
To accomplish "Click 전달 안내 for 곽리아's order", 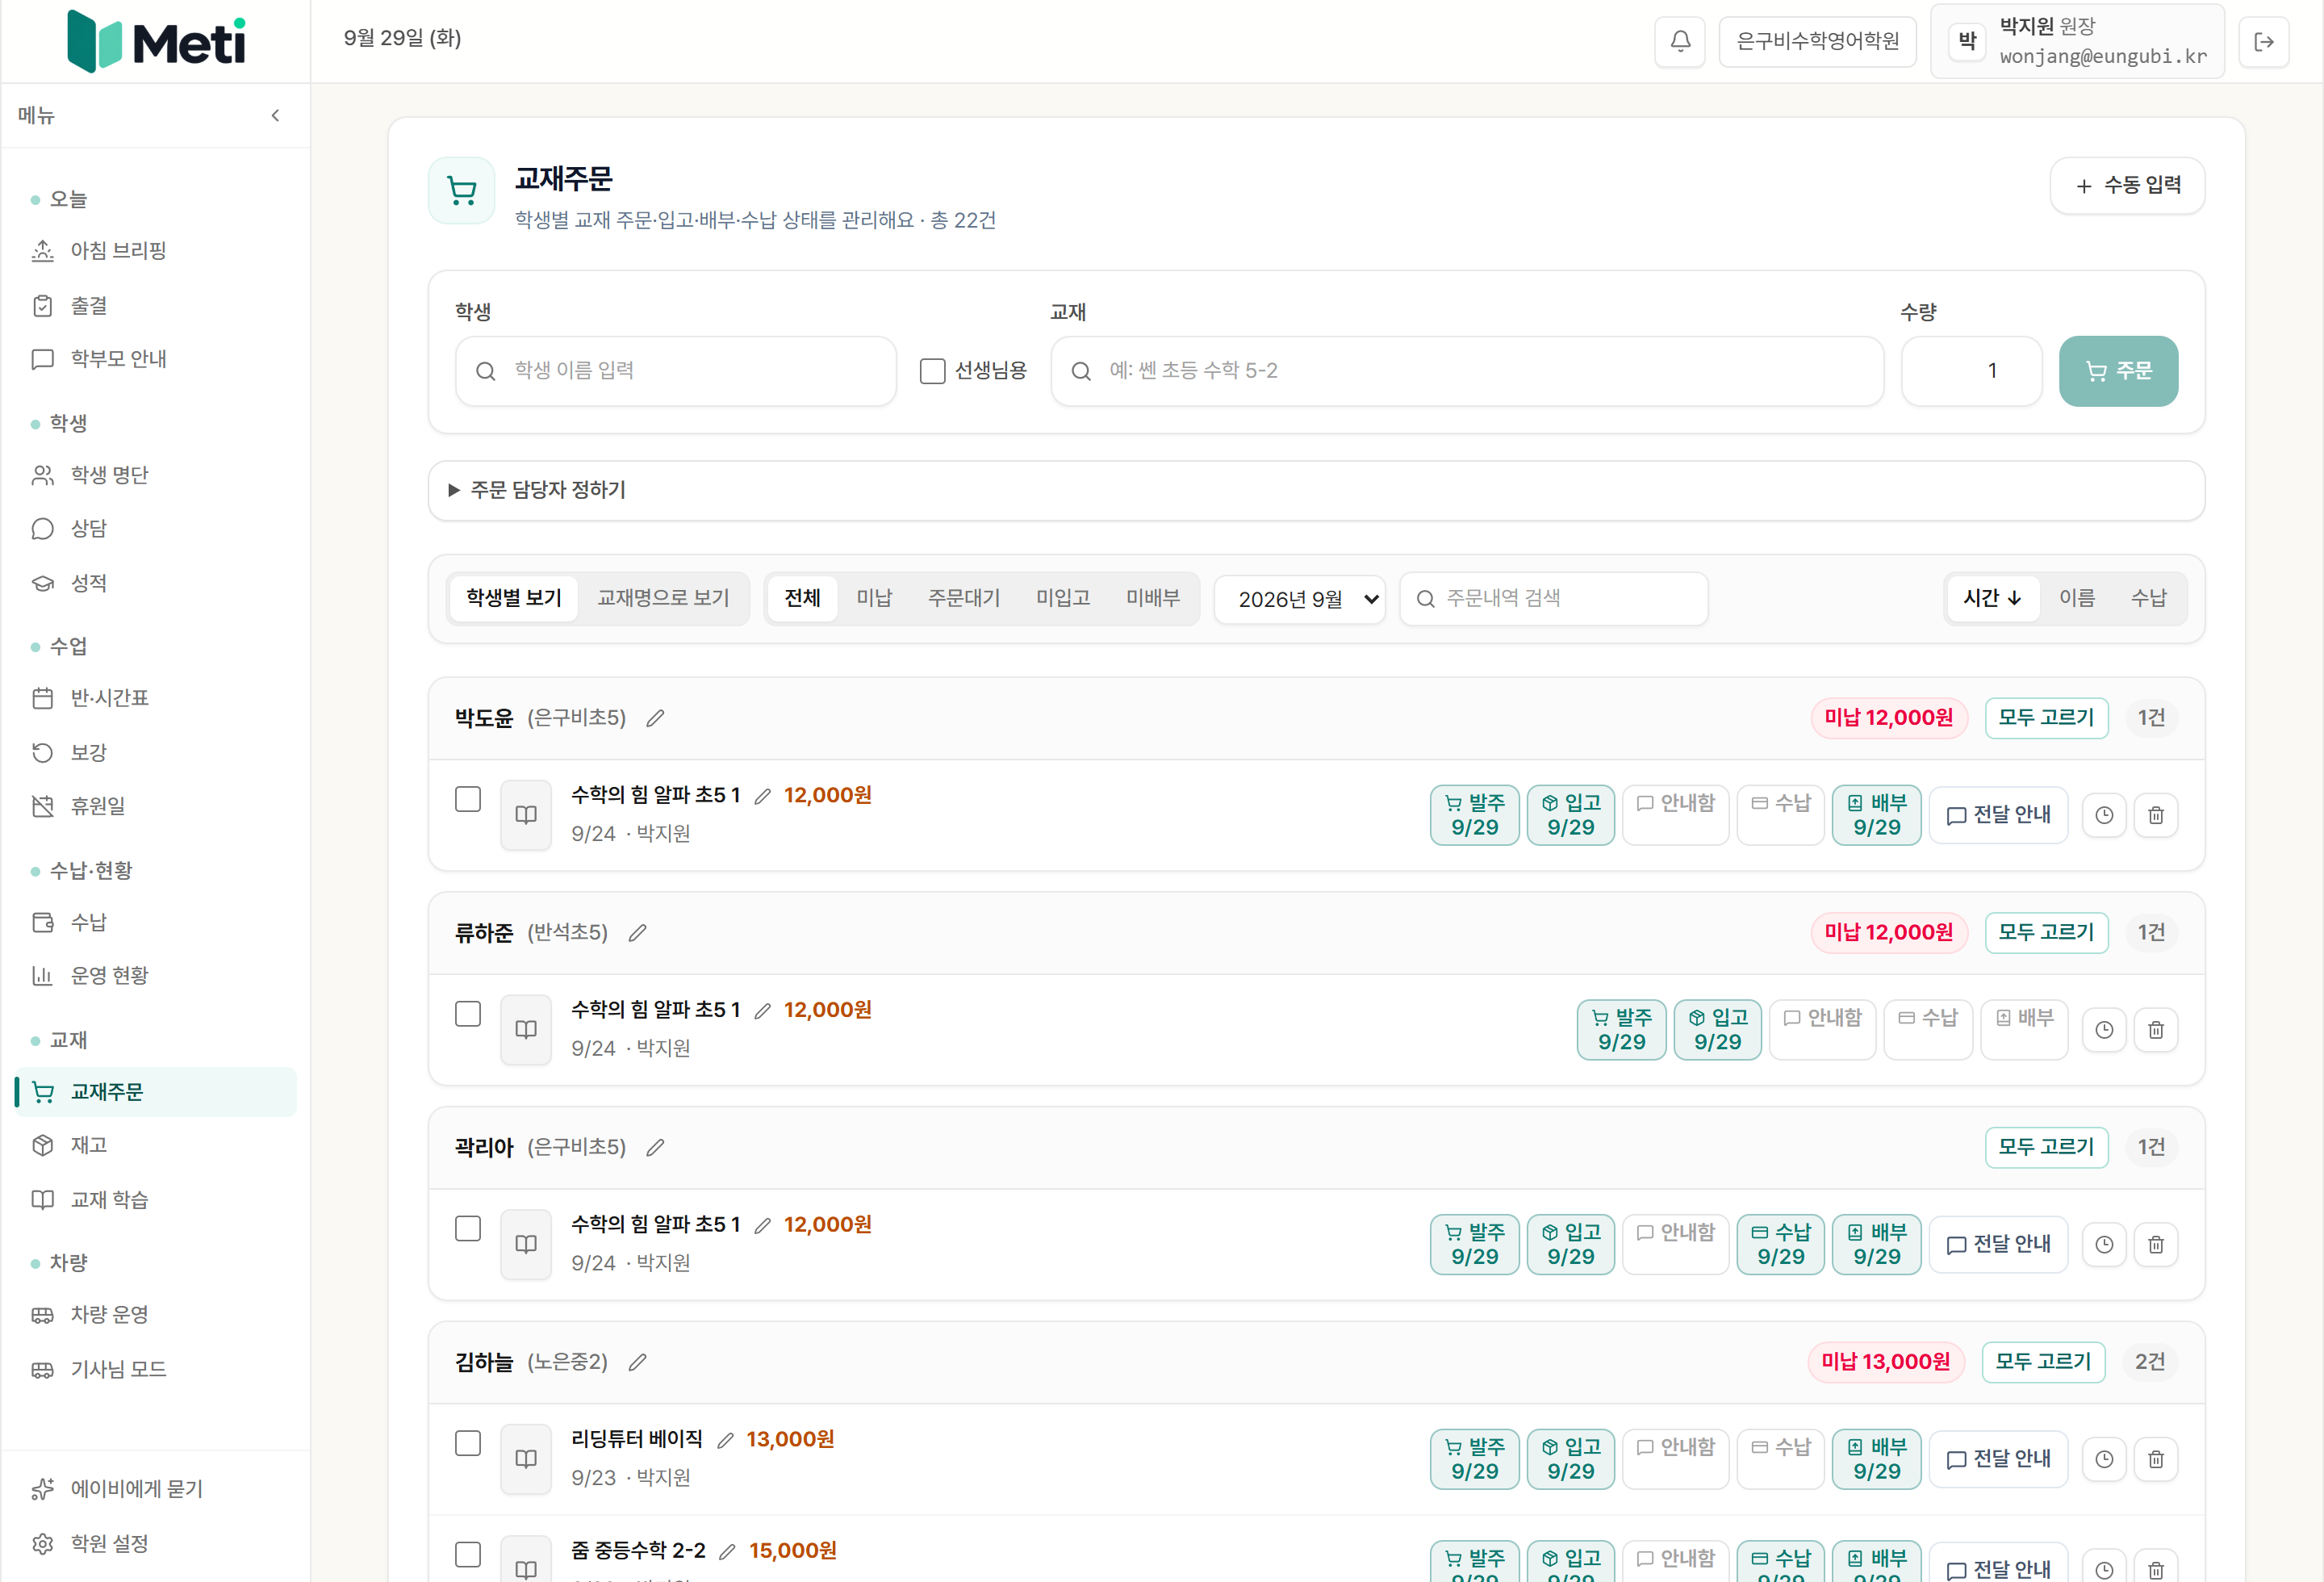I will [x=1998, y=1245].
